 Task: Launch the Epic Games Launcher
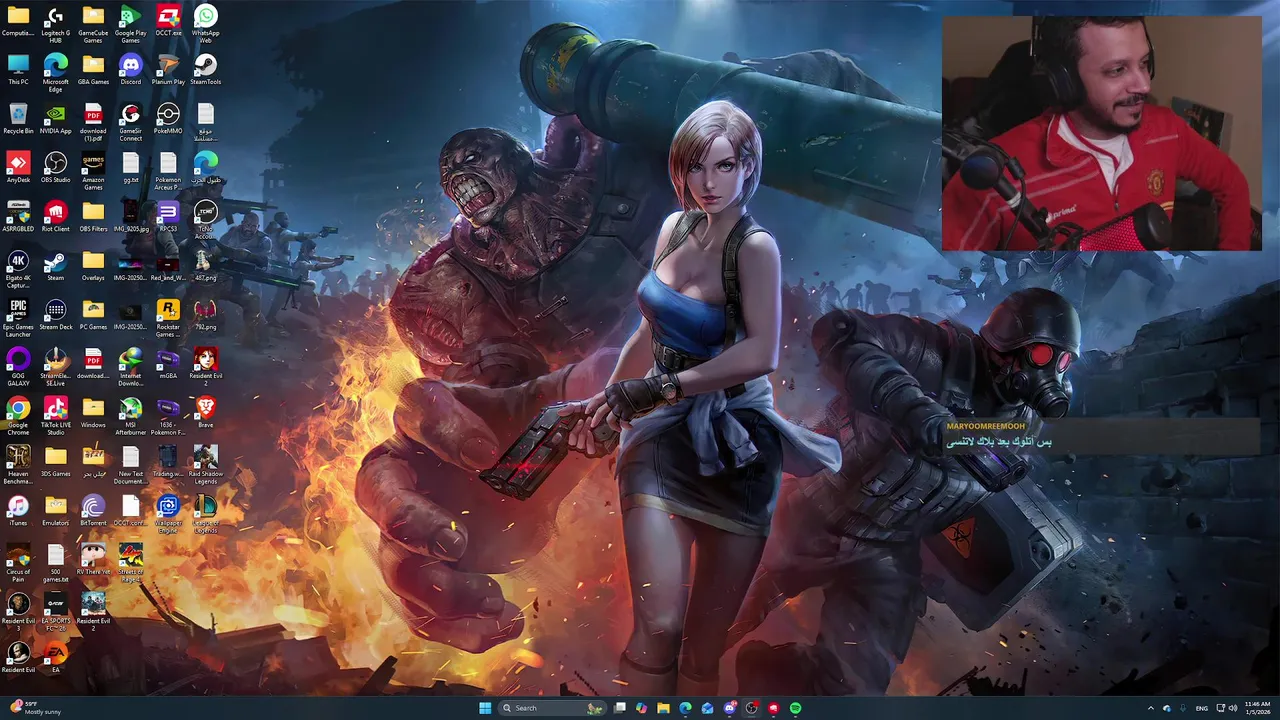point(18,317)
